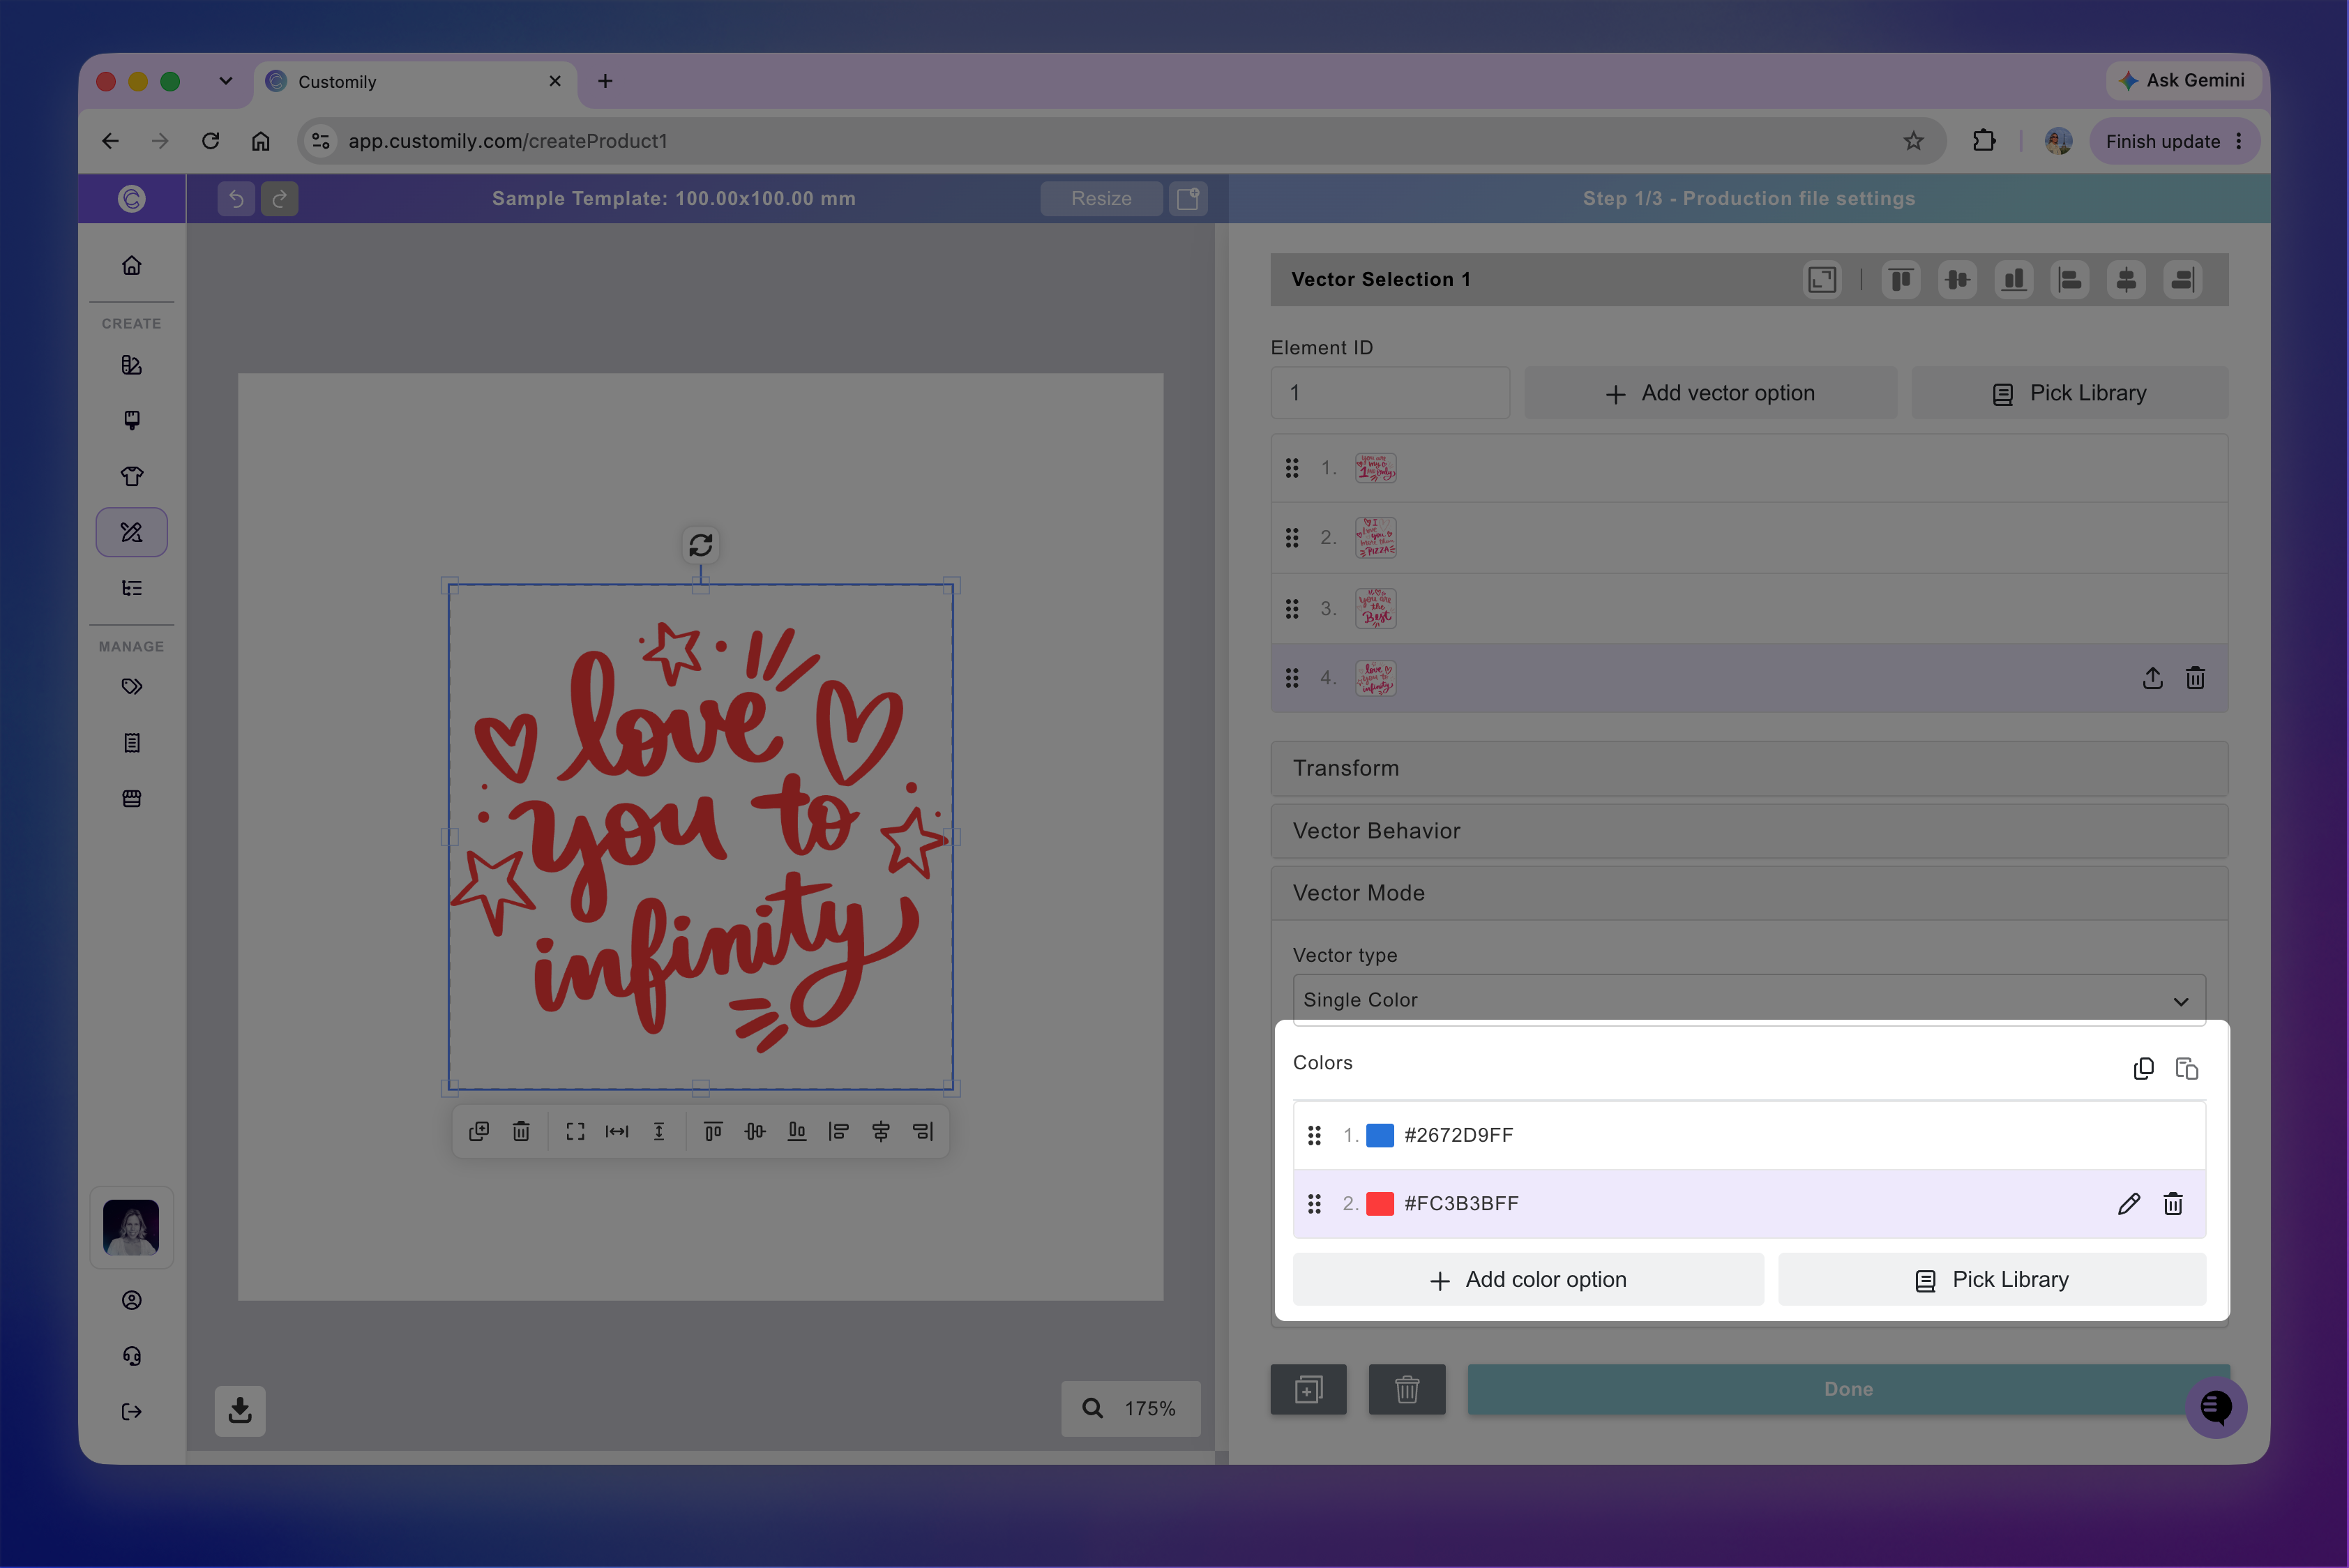Expand the Transform section
The height and width of the screenshot is (1568, 2349).
(x=1749, y=768)
